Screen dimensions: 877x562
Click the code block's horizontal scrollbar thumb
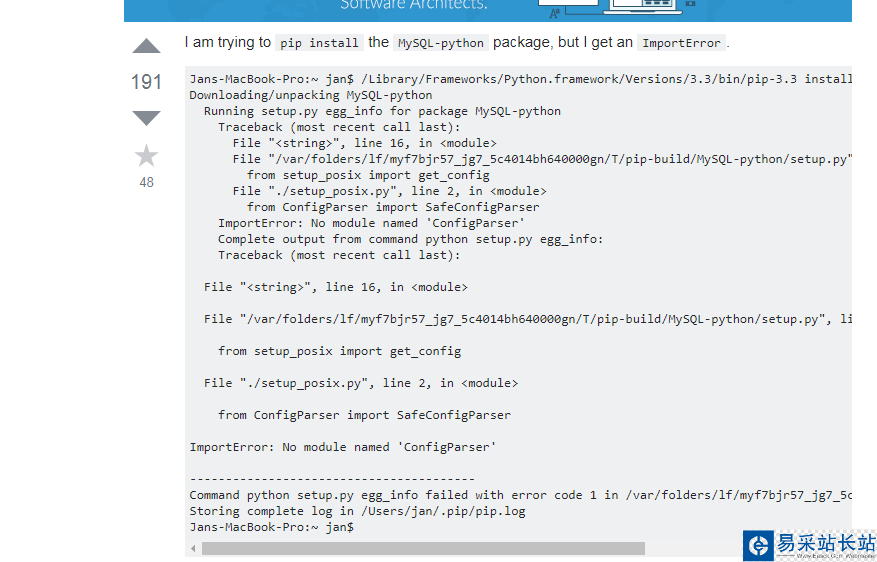click(x=422, y=548)
